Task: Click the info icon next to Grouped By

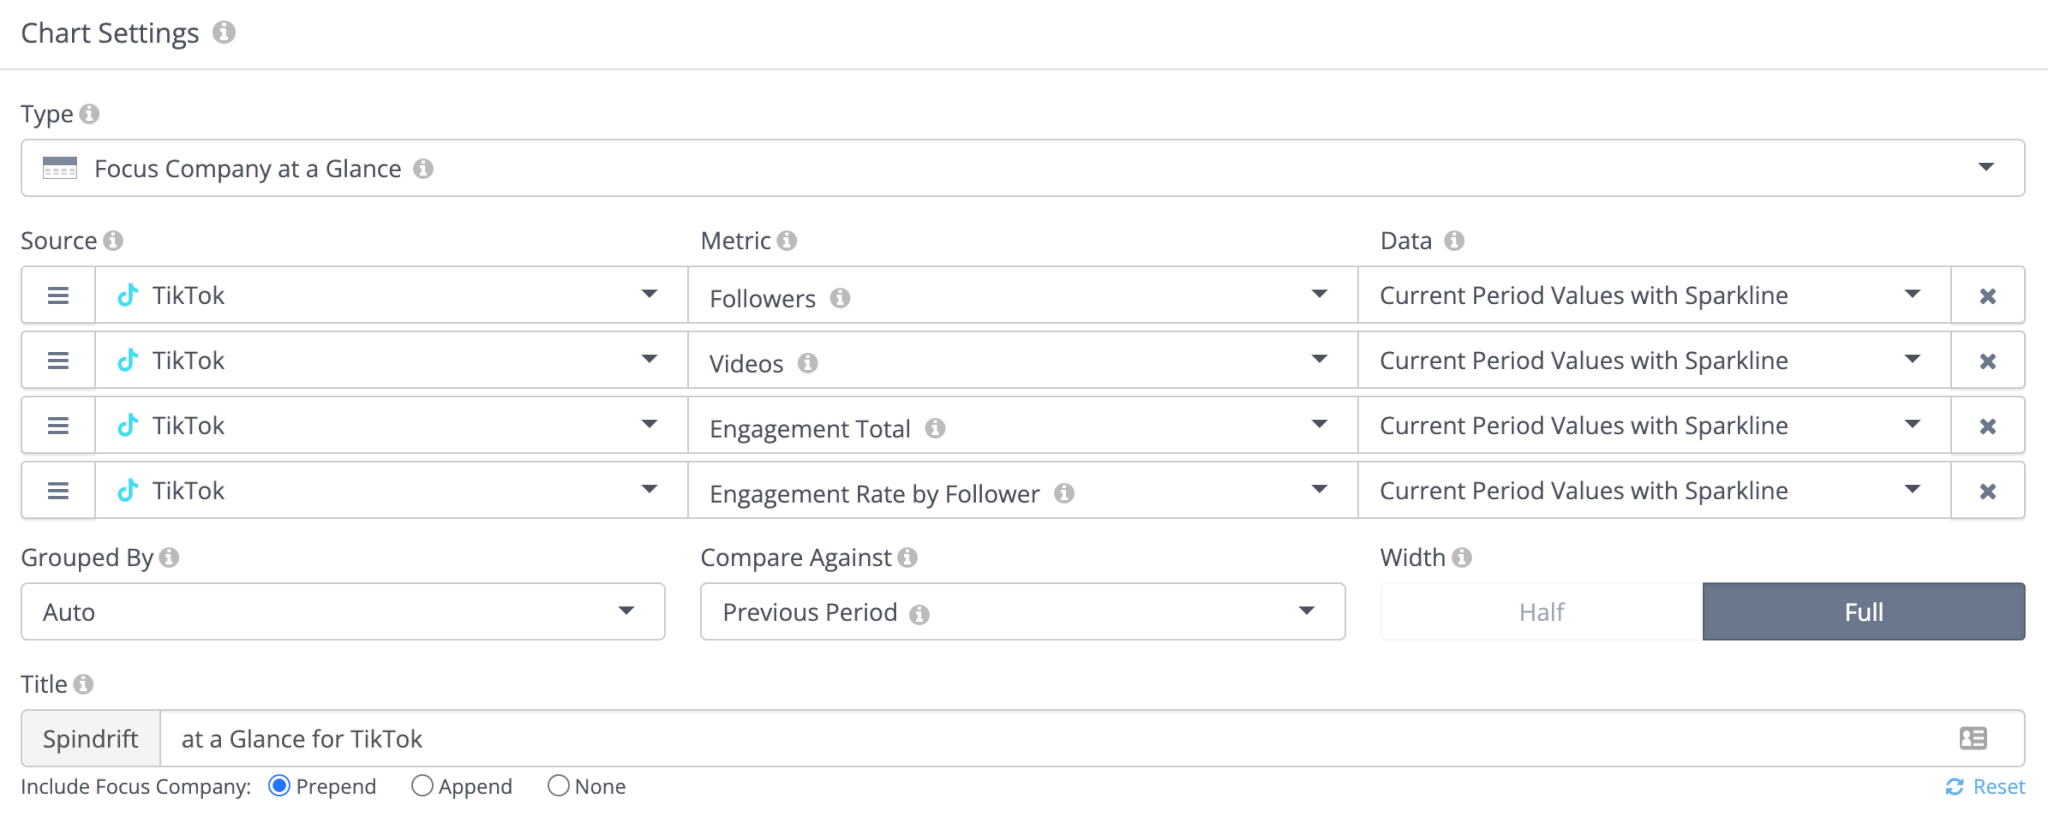Action: tap(168, 557)
